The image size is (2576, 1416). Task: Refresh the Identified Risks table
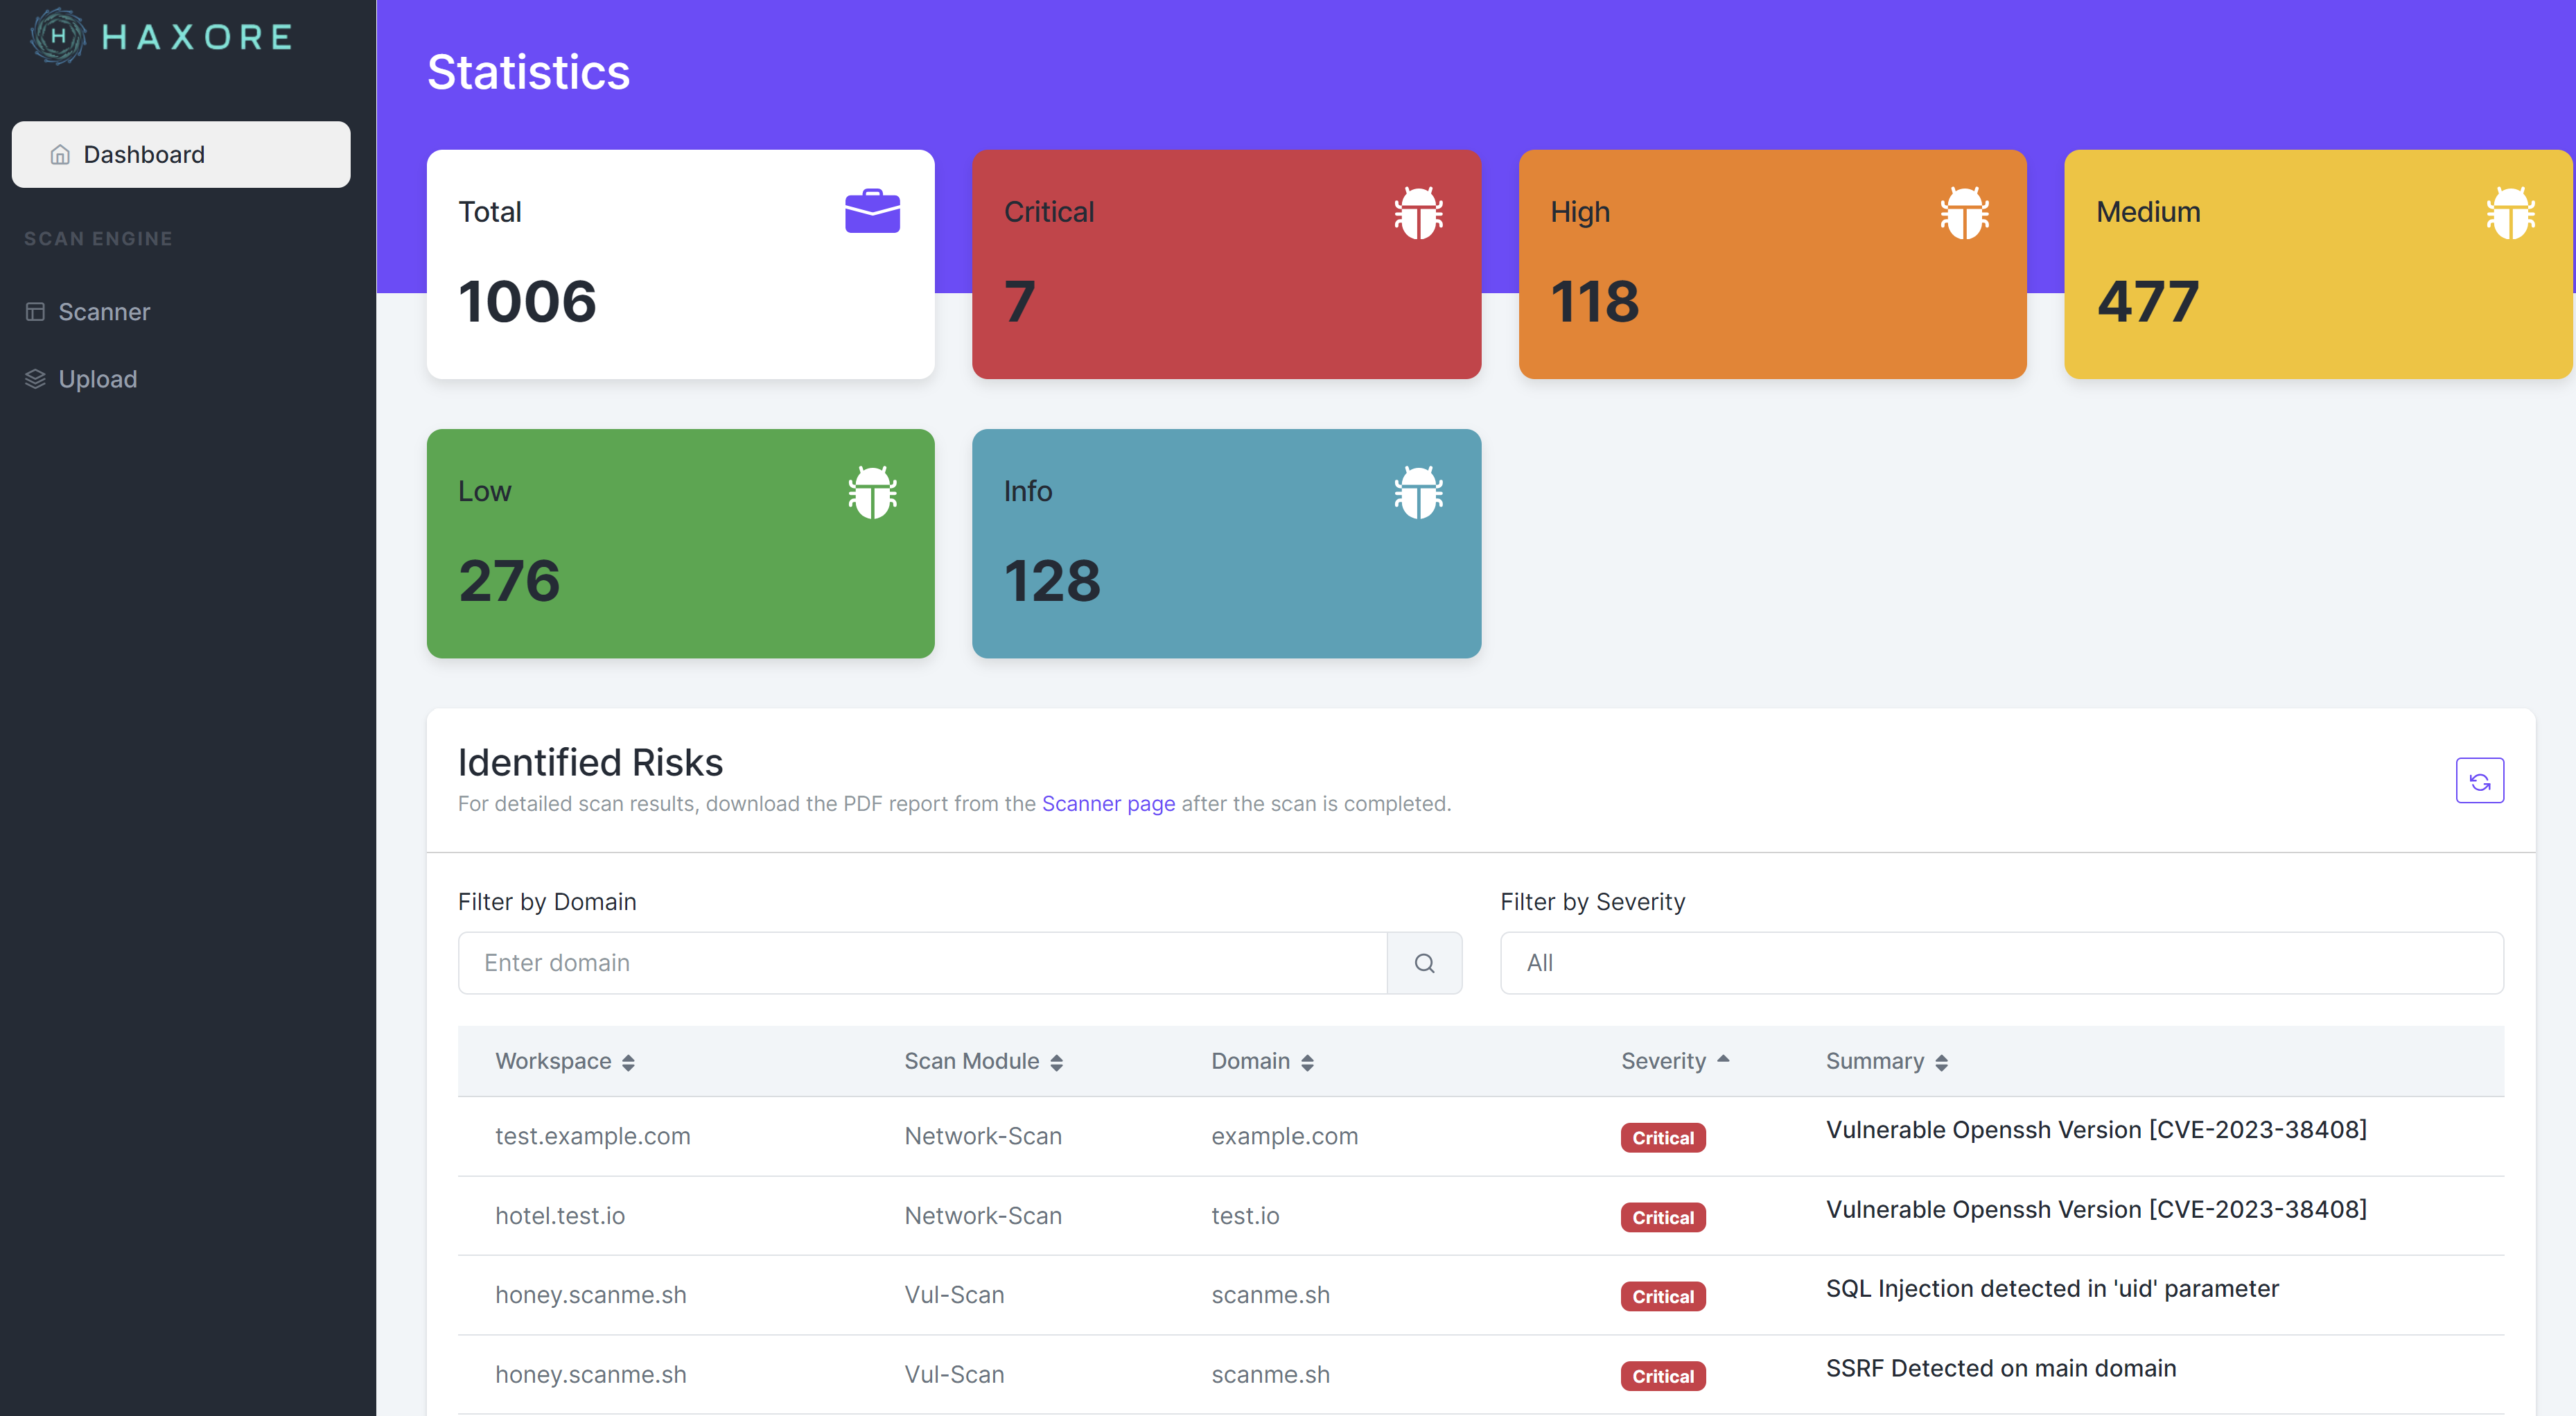tap(2479, 781)
